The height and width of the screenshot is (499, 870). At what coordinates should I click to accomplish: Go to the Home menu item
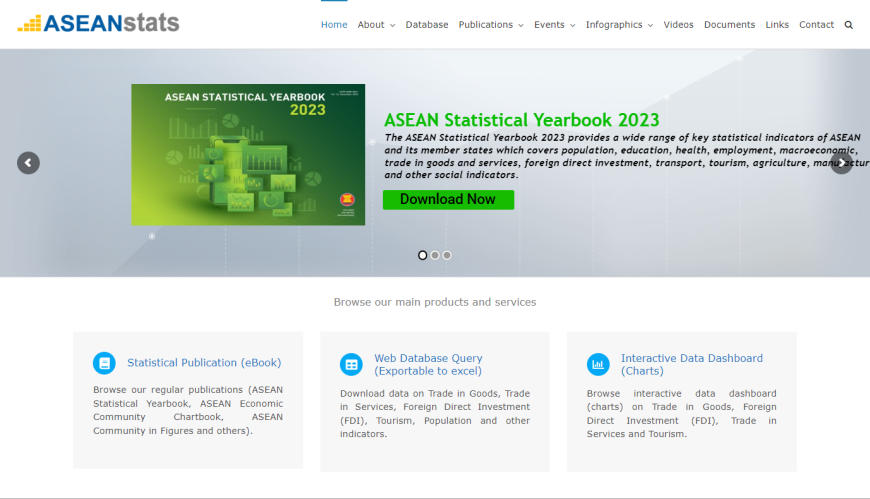click(334, 25)
